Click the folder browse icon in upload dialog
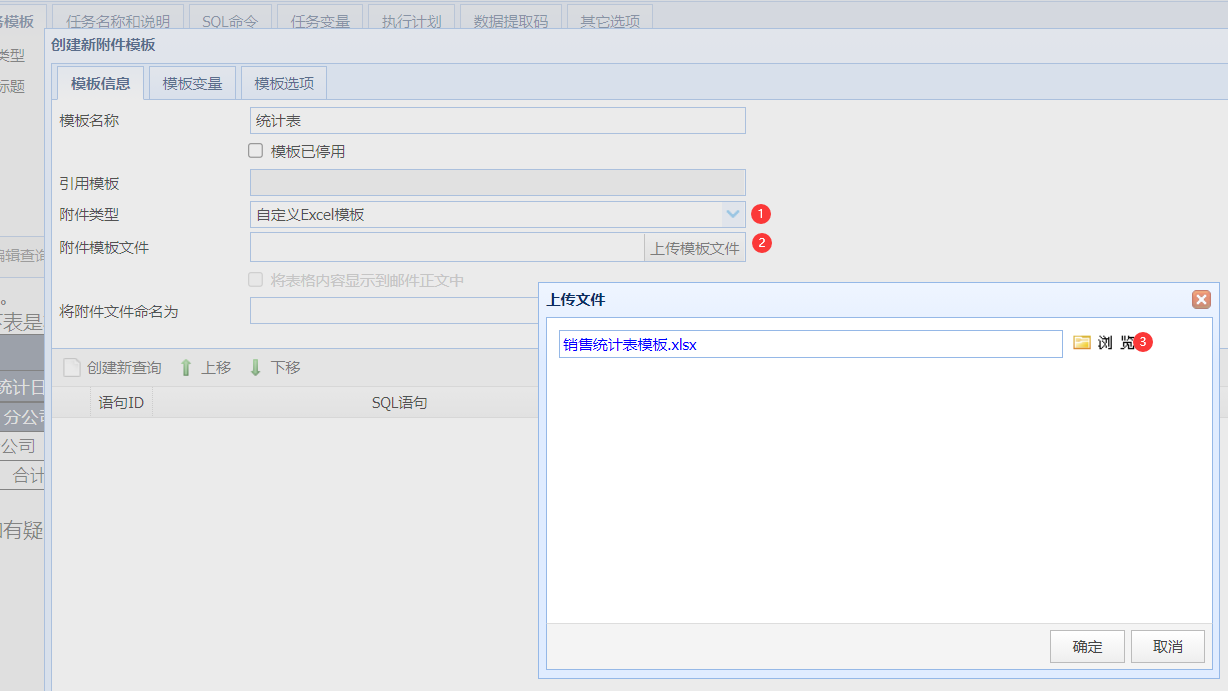This screenshot has width=1228, height=691. tap(1081, 342)
